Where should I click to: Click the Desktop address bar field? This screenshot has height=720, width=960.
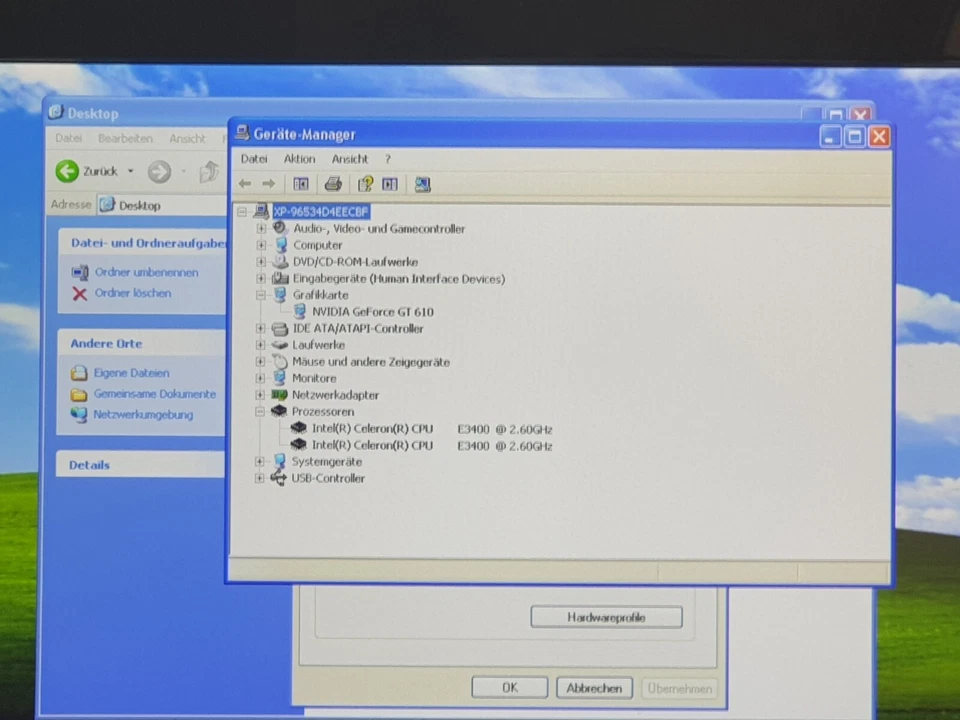(x=162, y=205)
